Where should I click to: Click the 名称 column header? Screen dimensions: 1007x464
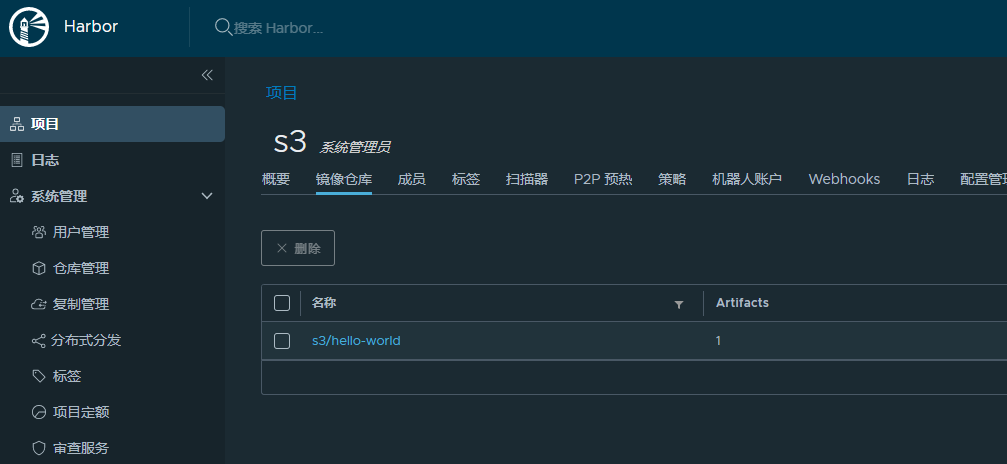tap(324, 303)
